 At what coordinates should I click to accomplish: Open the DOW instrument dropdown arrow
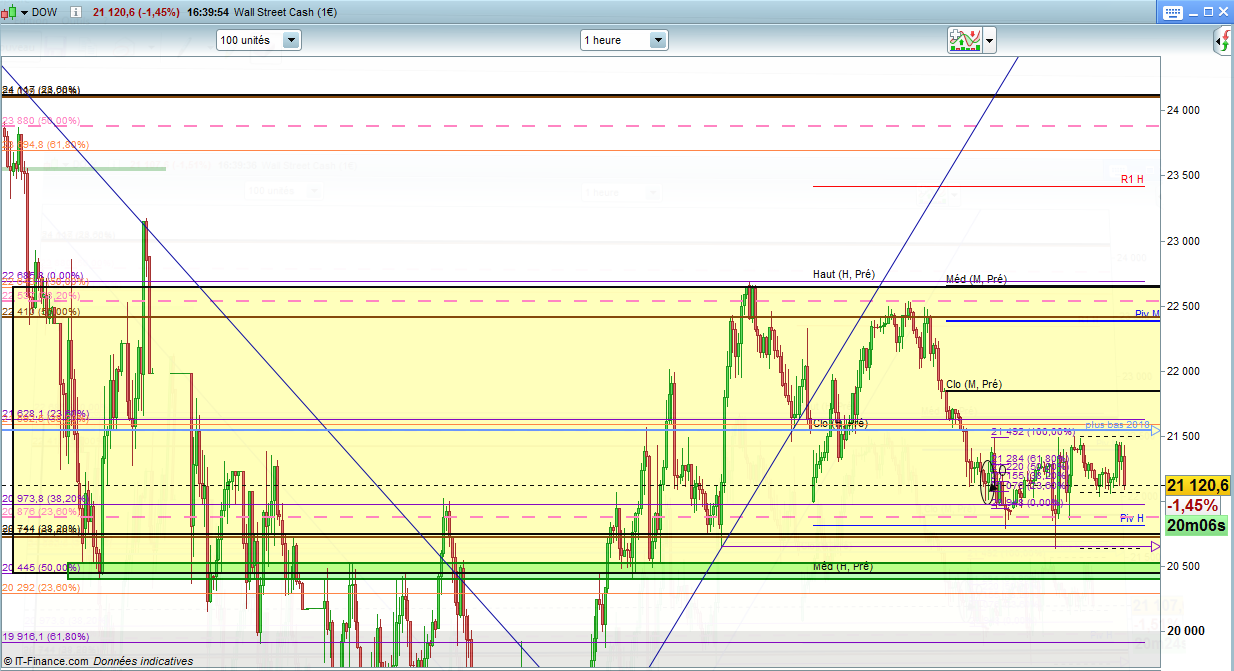24,13
